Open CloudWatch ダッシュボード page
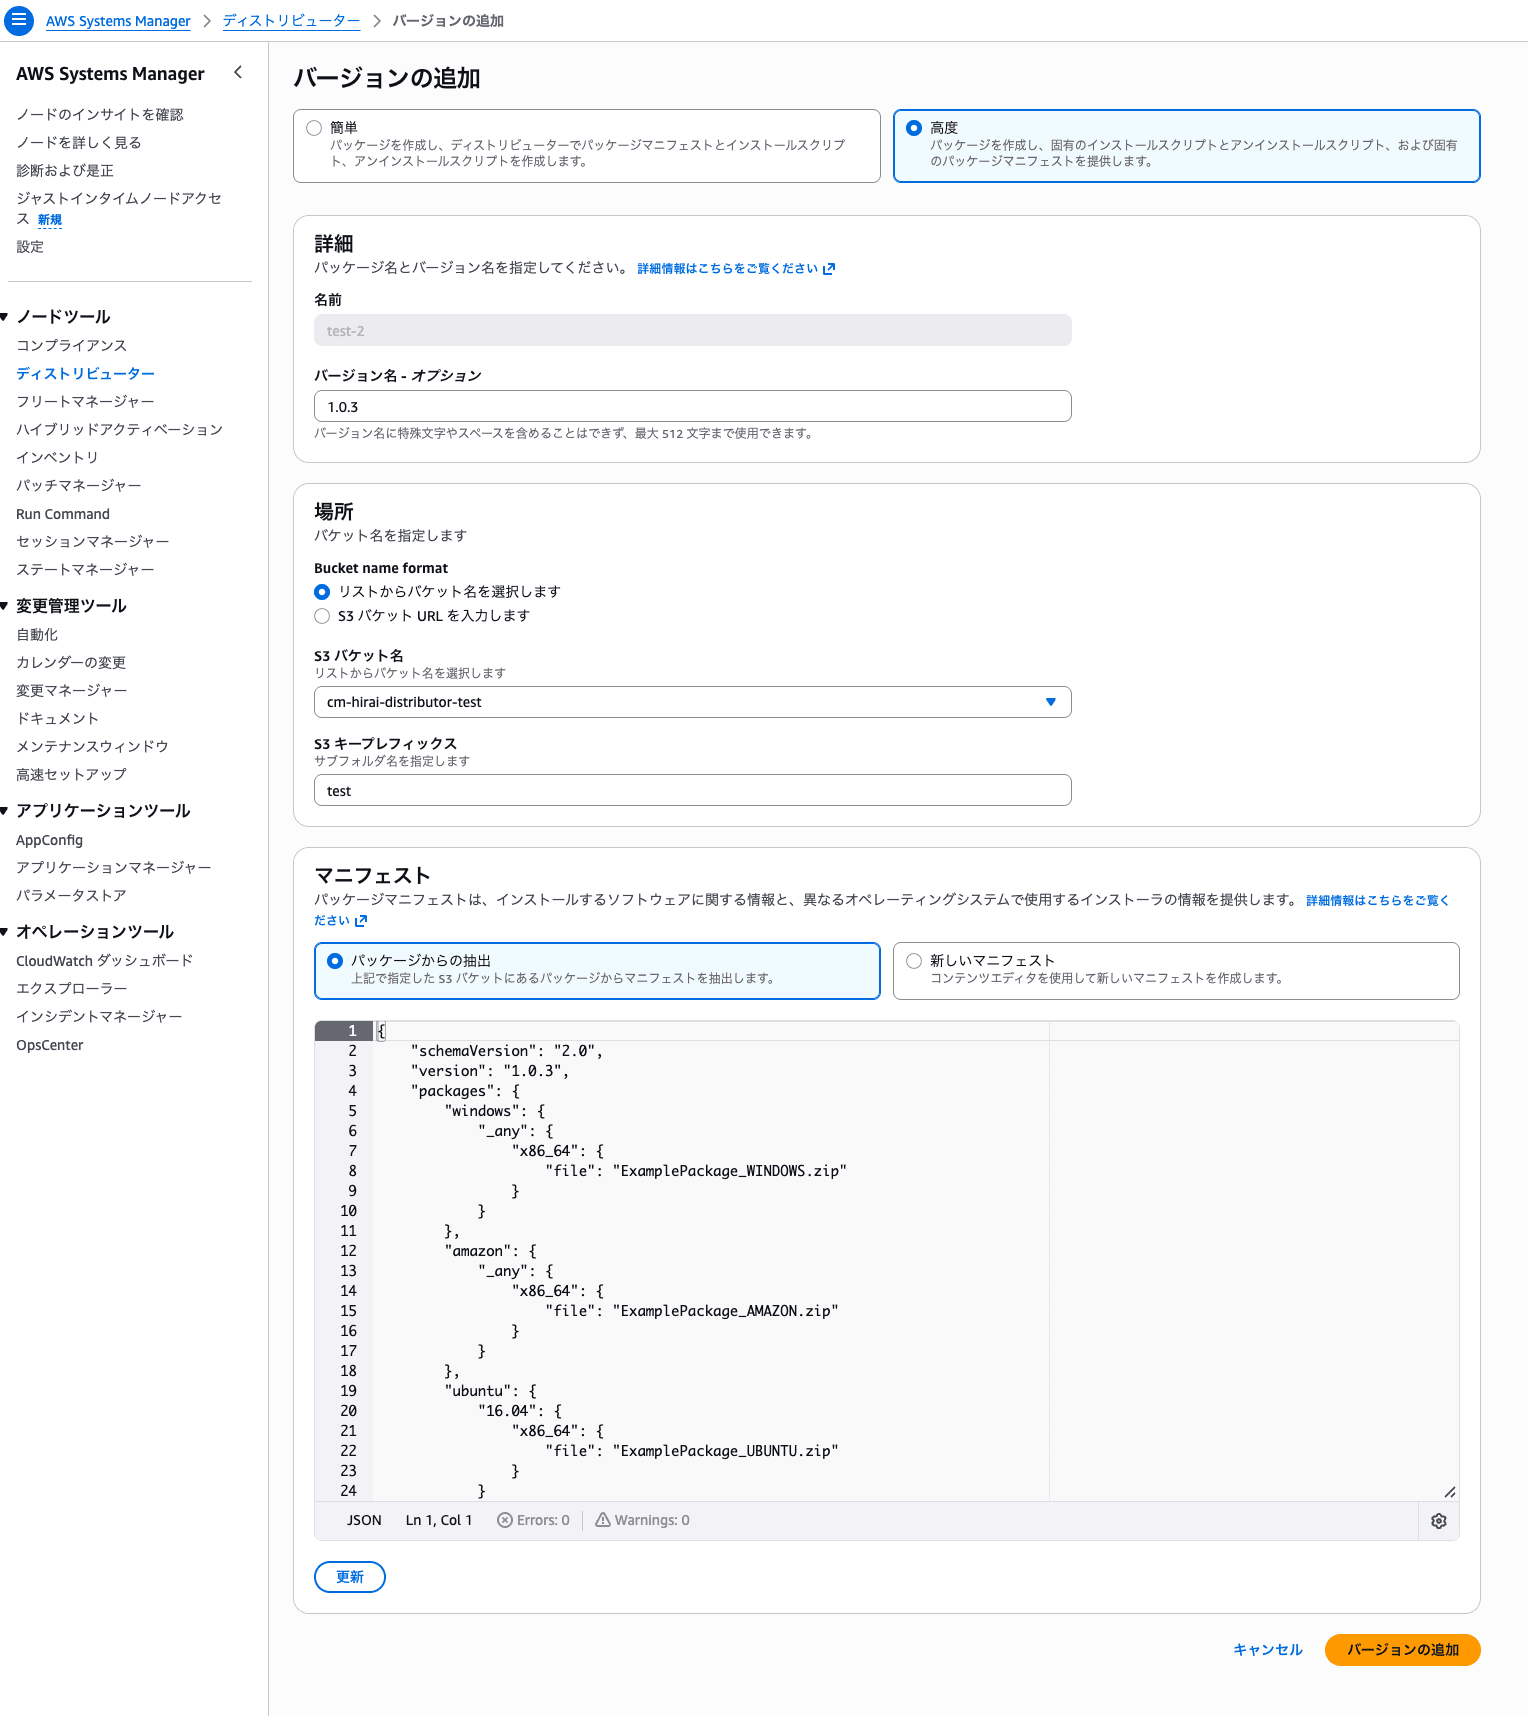The width and height of the screenshot is (1528, 1716). 105,961
